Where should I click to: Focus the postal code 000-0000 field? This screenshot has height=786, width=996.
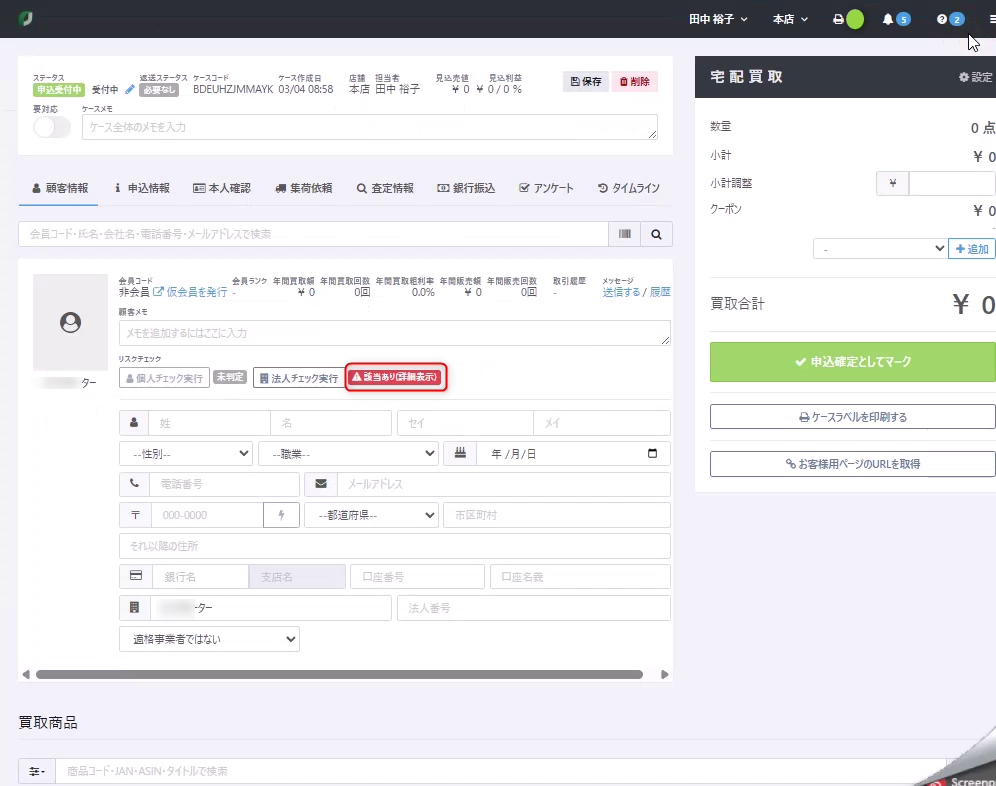[x=207, y=515]
